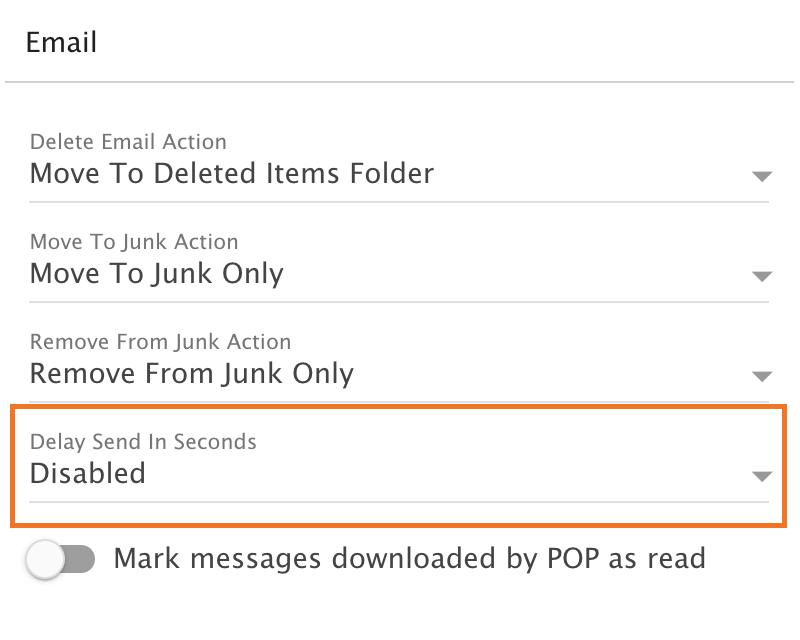Expand the Delay Send In Seconds arrow
Screen dimensions: 800x640
click(762, 477)
